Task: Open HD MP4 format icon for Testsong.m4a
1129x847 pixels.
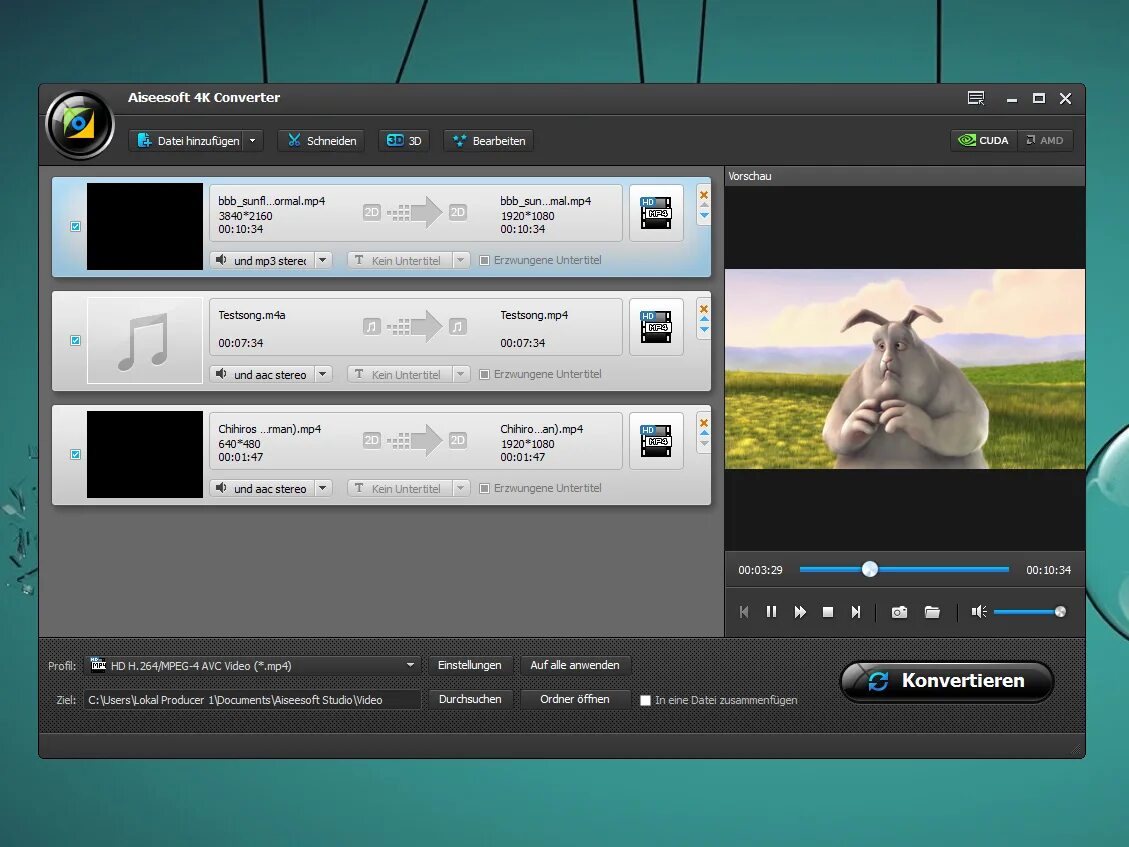Action: (656, 327)
